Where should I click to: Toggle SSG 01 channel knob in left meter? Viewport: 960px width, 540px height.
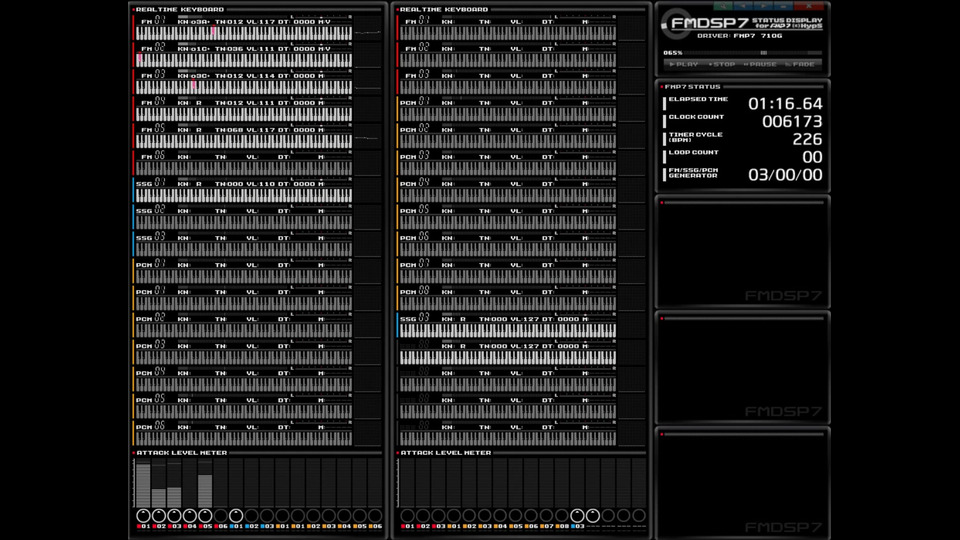click(236, 516)
